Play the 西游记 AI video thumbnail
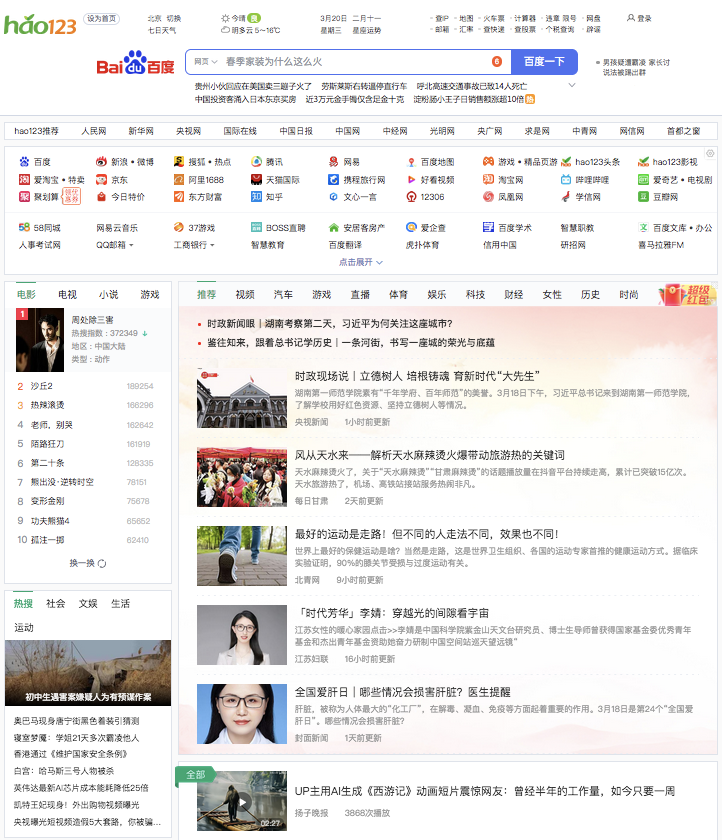 coord(242,801)
